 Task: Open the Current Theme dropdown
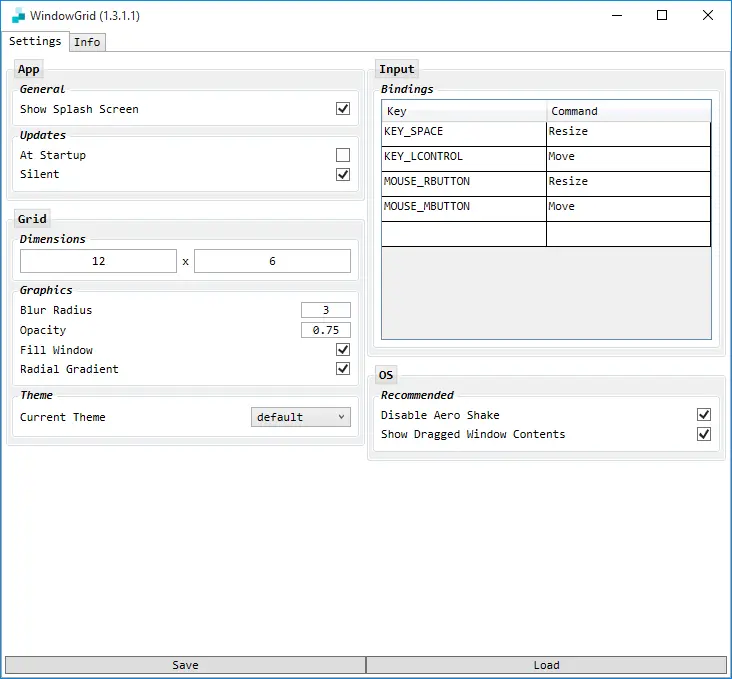[x=301, y=417]
